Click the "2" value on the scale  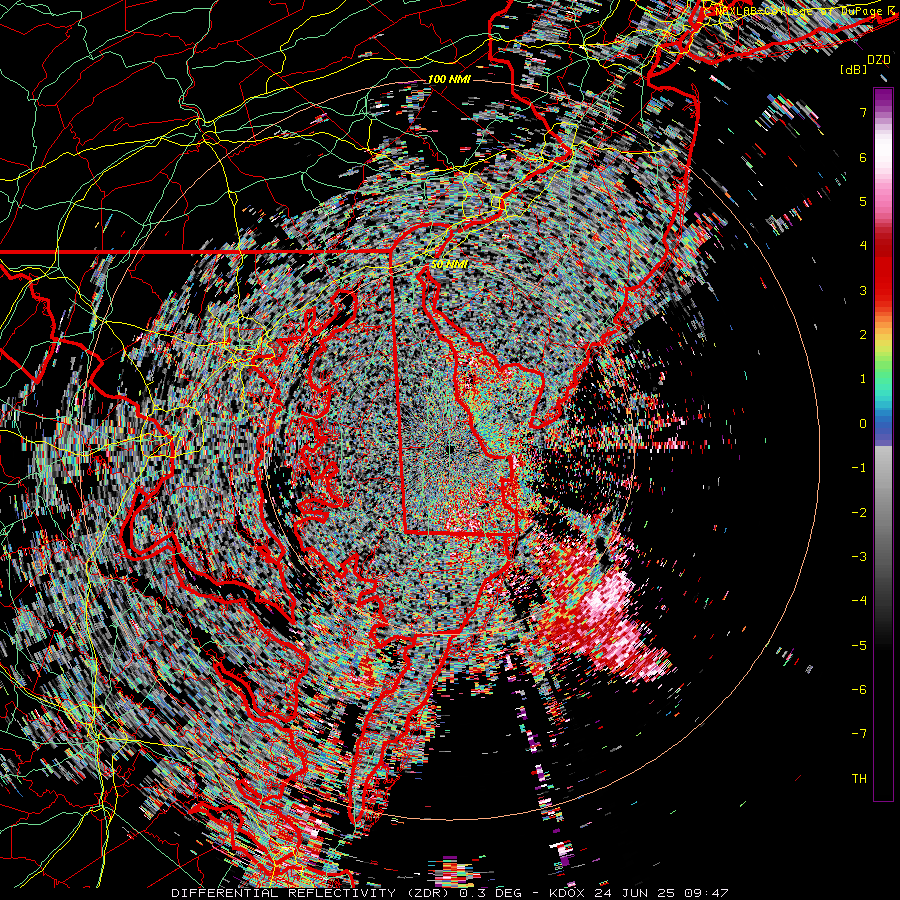click(x=863, y=335)
